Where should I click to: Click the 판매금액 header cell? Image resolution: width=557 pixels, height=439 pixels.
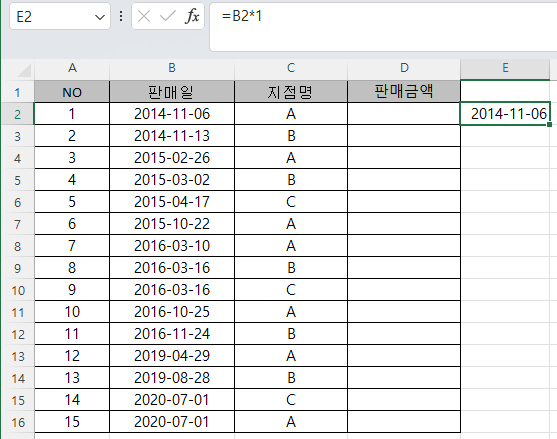404,92
